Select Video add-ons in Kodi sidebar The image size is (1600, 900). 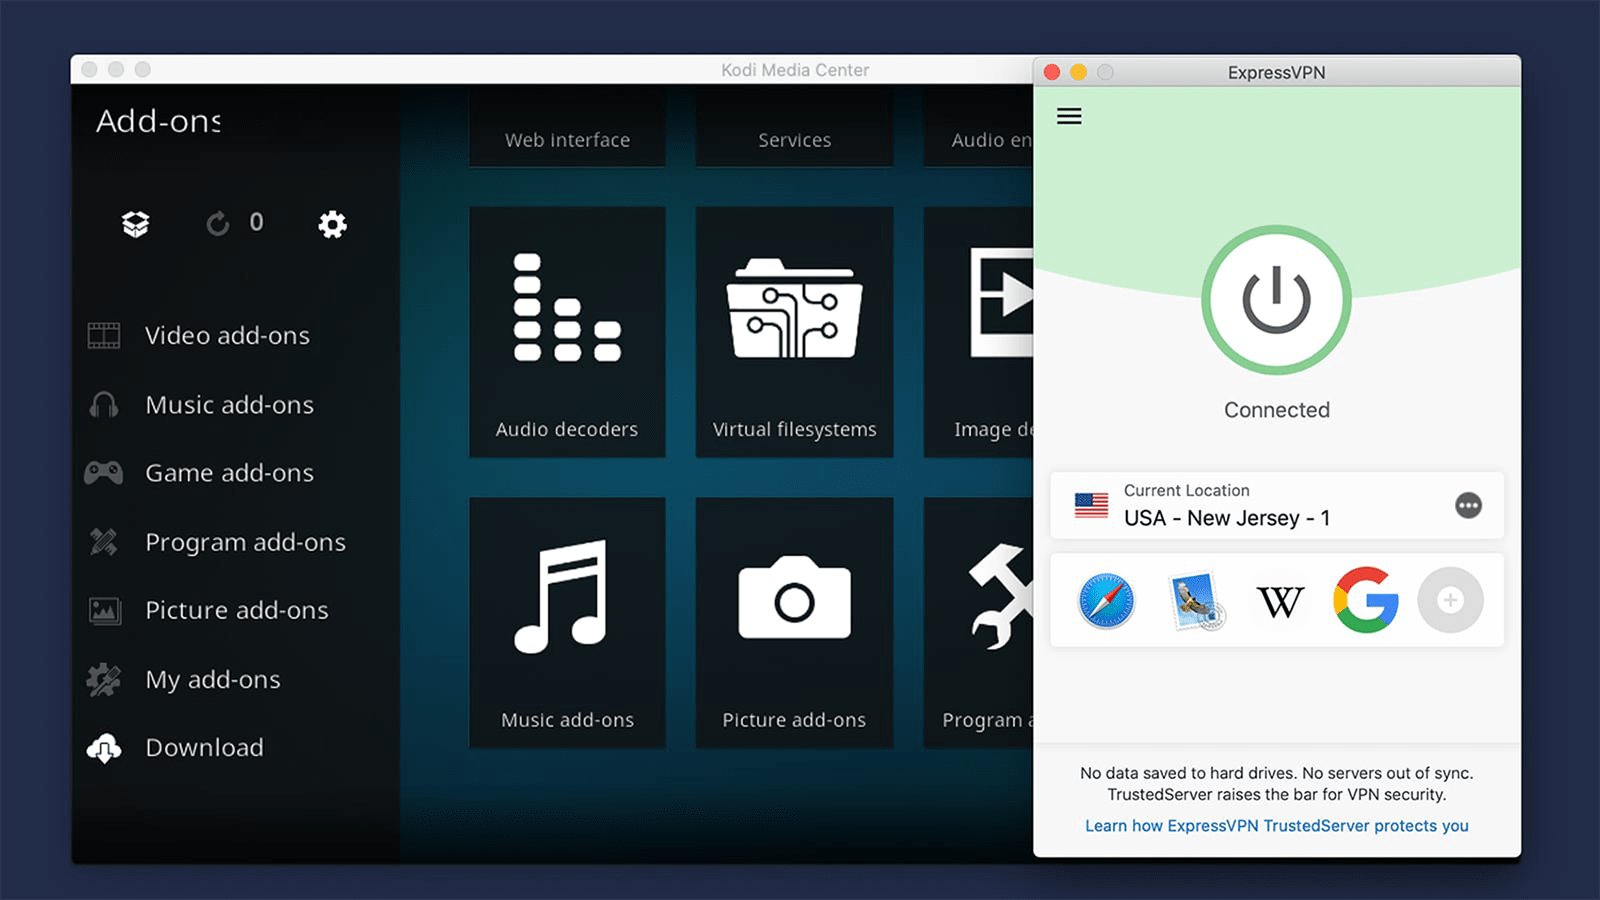[x=227, y=335]
